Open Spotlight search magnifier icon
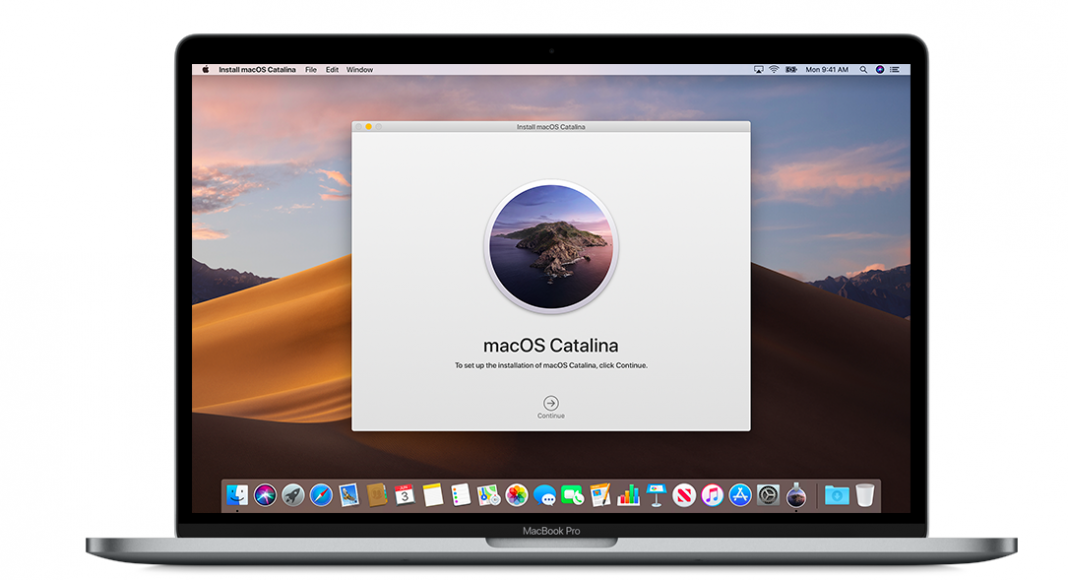The width and height of the screenshot is (1068, 580). pyautogui.click(x=863, y=69)
